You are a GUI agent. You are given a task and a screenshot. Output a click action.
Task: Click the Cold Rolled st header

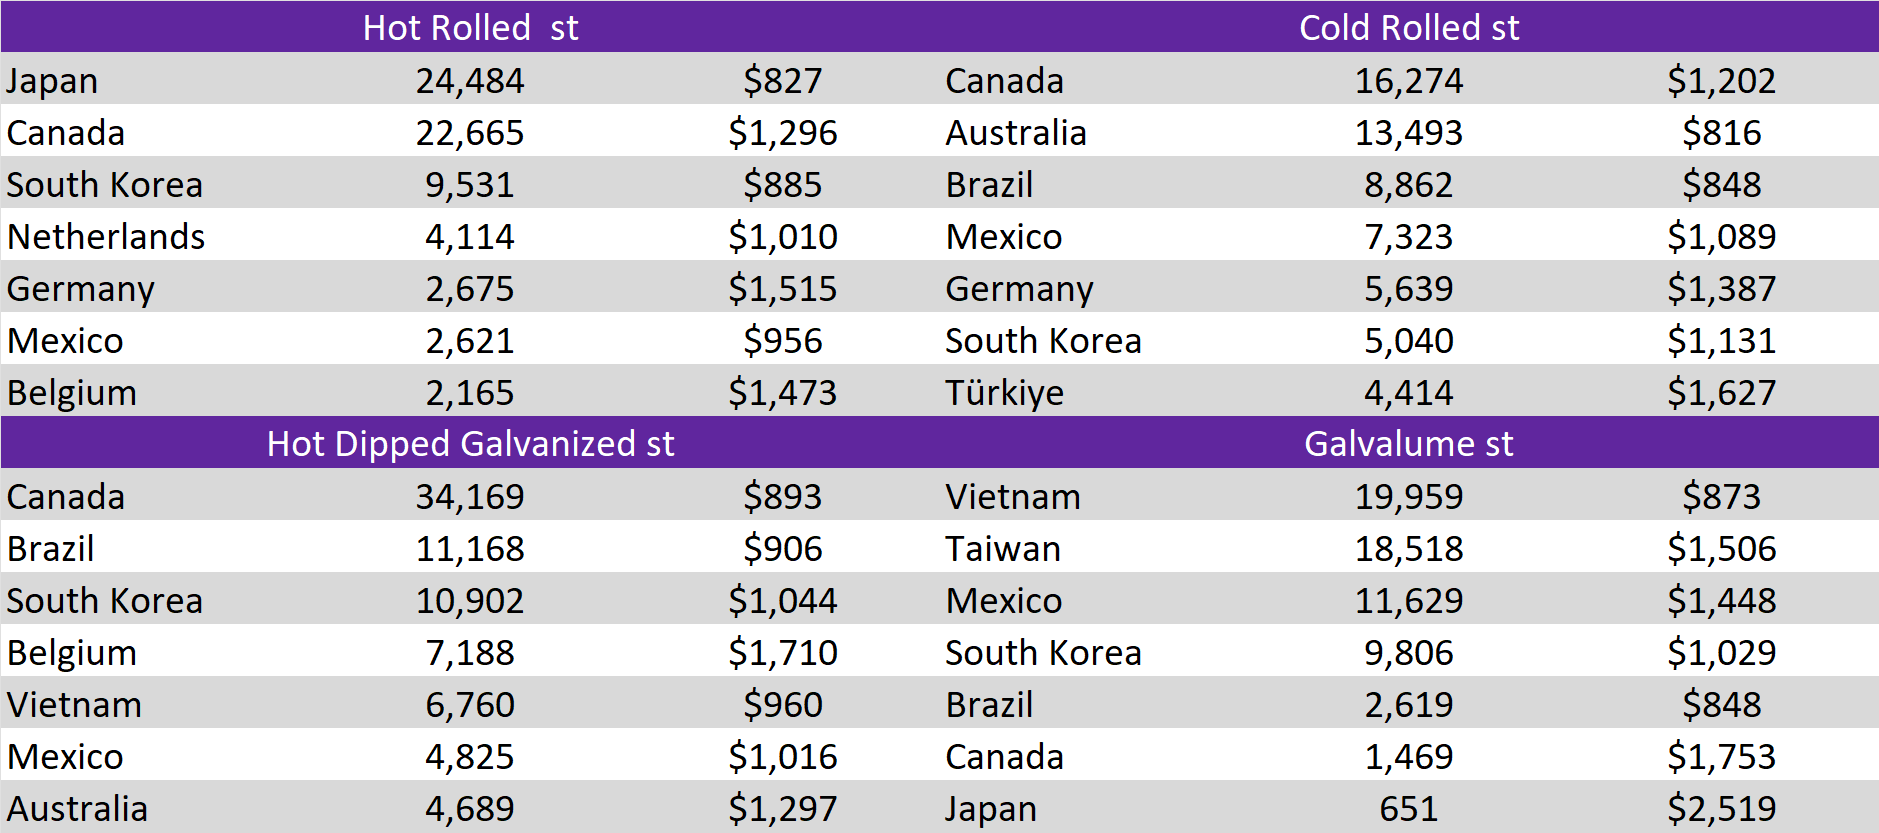[x=1408, y=27]
